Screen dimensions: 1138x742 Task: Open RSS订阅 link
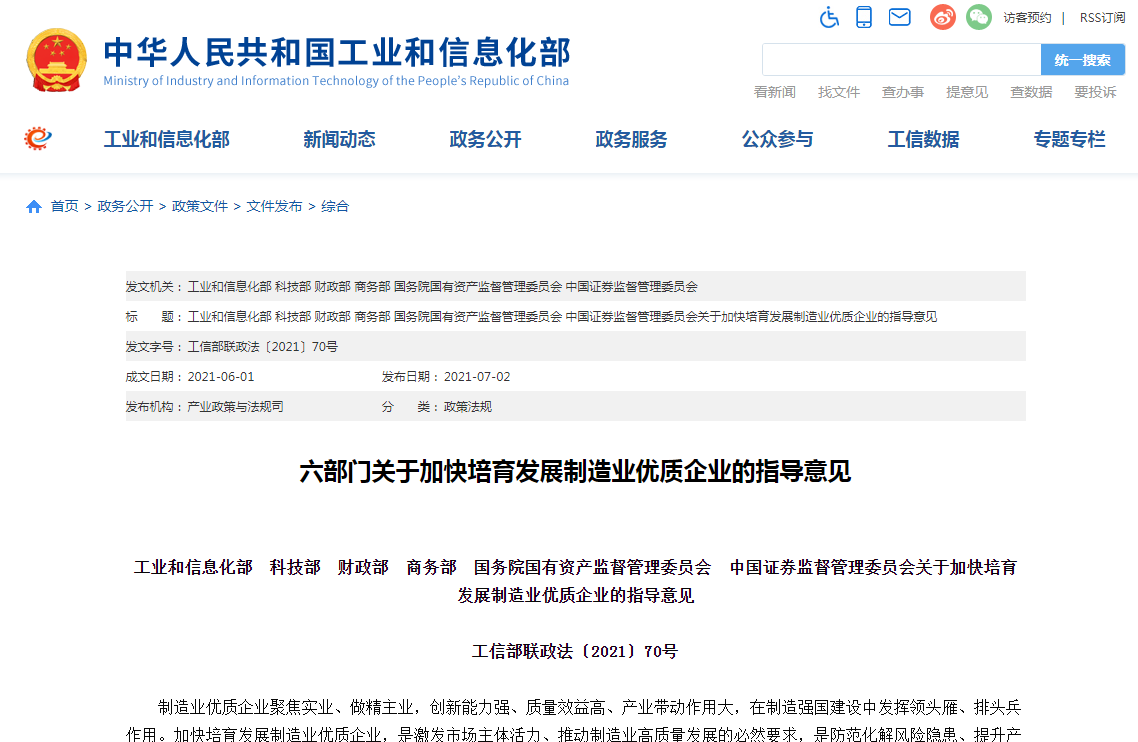1102,17
